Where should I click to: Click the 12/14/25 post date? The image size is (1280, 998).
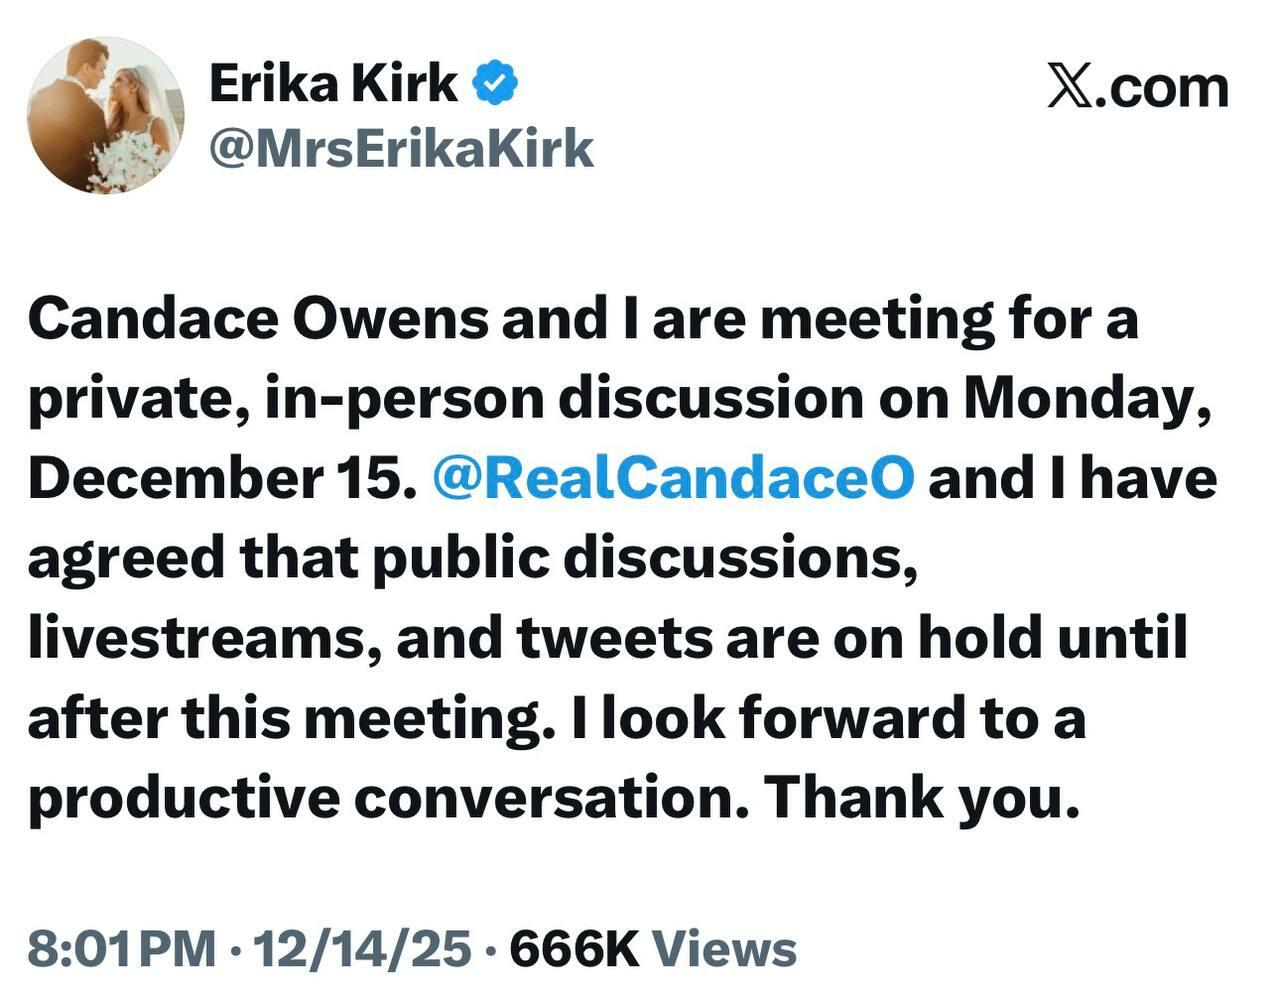pyautogui.click(x=362, y=948)
